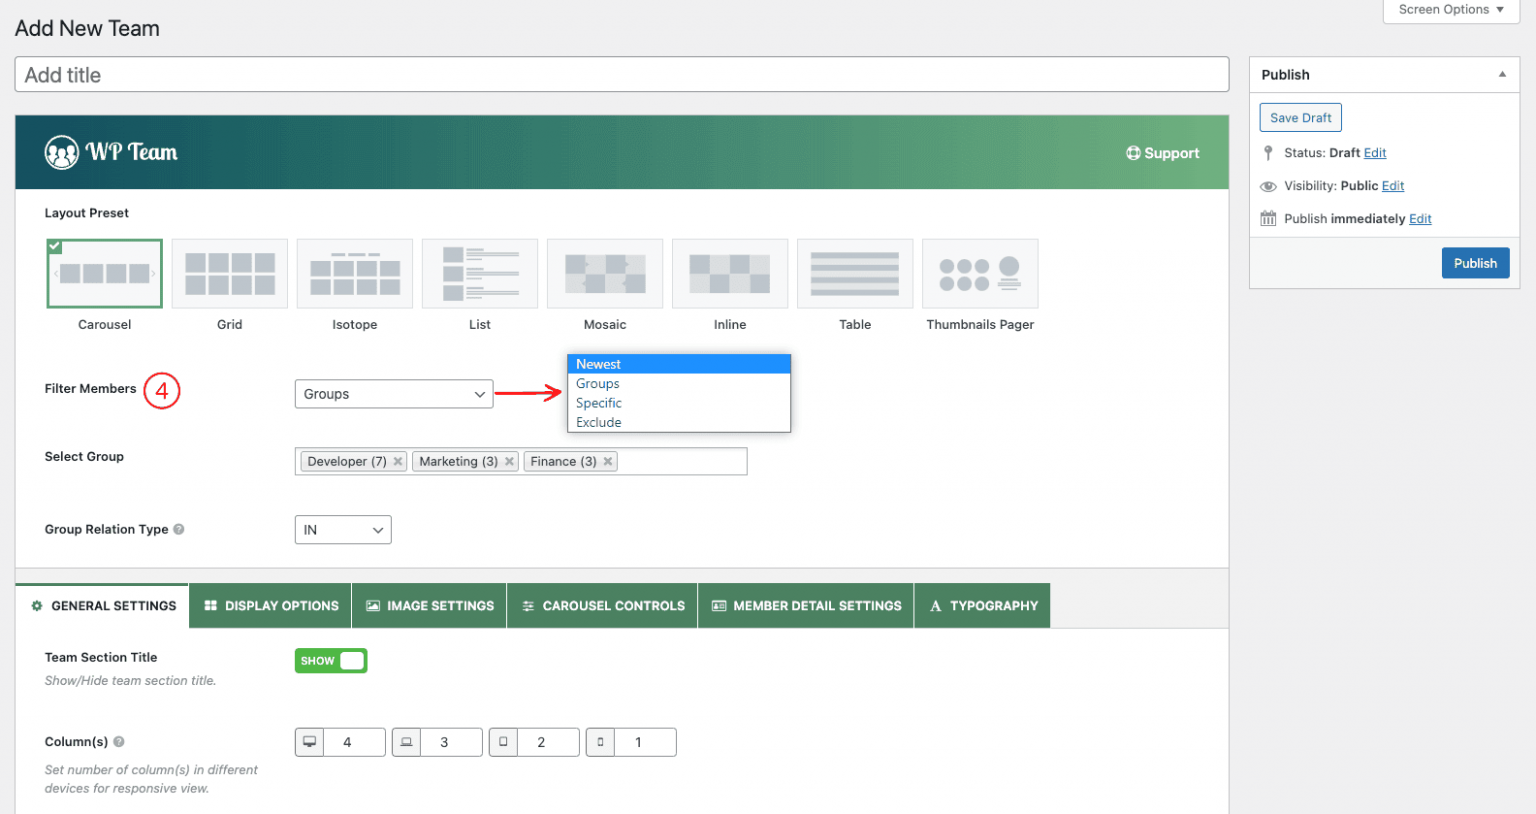Remove the Marketing group tag
This screenshot has width=1536, height=814.
[x=509, y=461]
